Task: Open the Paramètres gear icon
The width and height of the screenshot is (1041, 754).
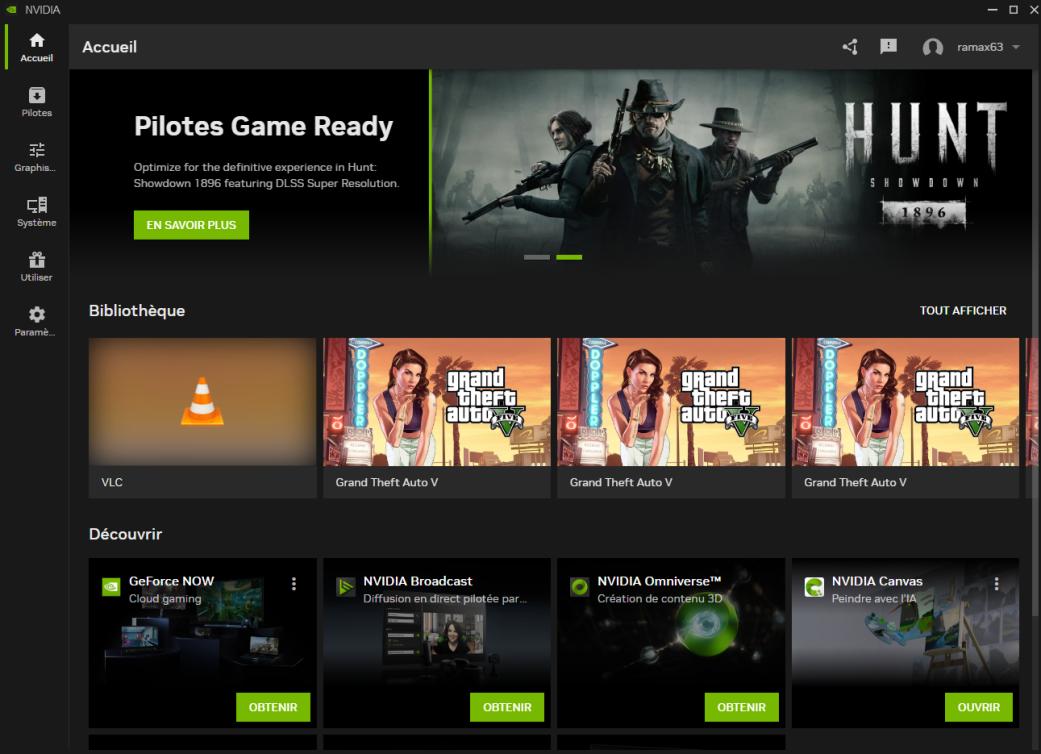Action: (x=37, y=315)
